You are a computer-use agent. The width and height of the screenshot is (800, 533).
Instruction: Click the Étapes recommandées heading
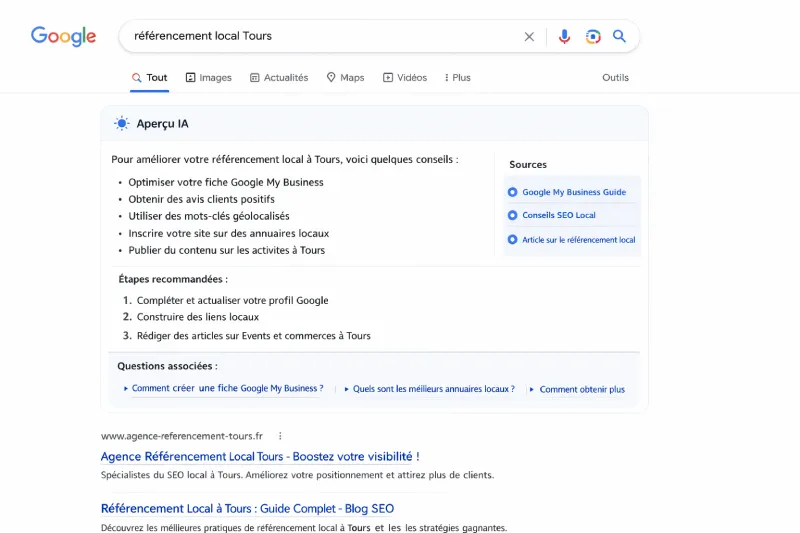173,279
